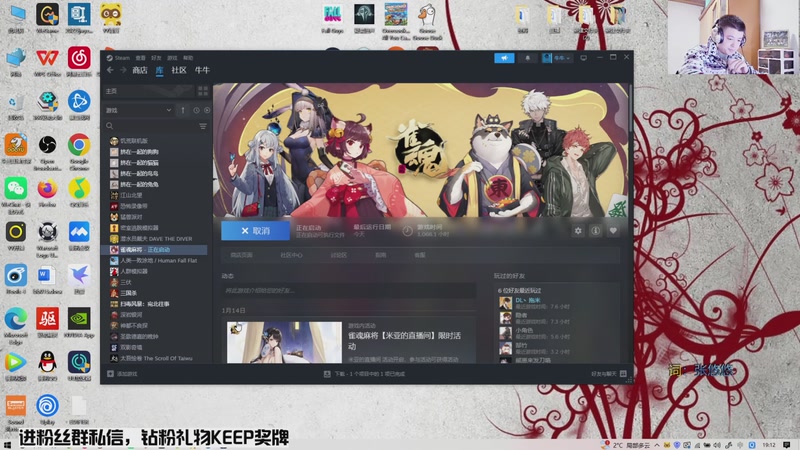Open QQ penguin desktop icon

pos(47,366)
